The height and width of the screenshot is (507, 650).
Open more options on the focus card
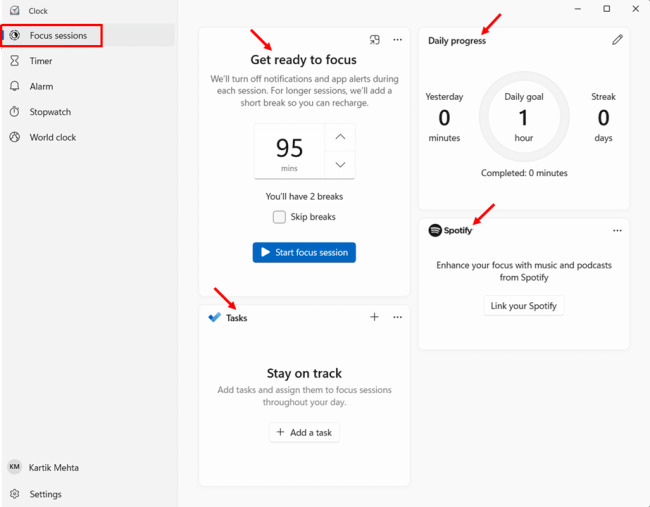pyautogui.click(x=398, y=40)
